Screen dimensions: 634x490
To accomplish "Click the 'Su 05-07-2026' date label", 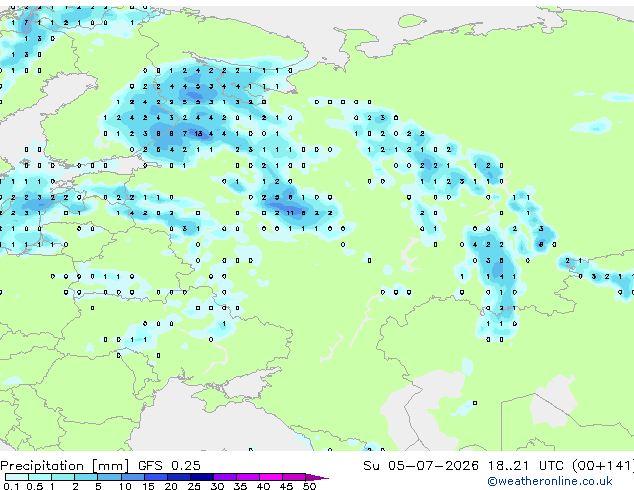I will [x=421, y=466].
